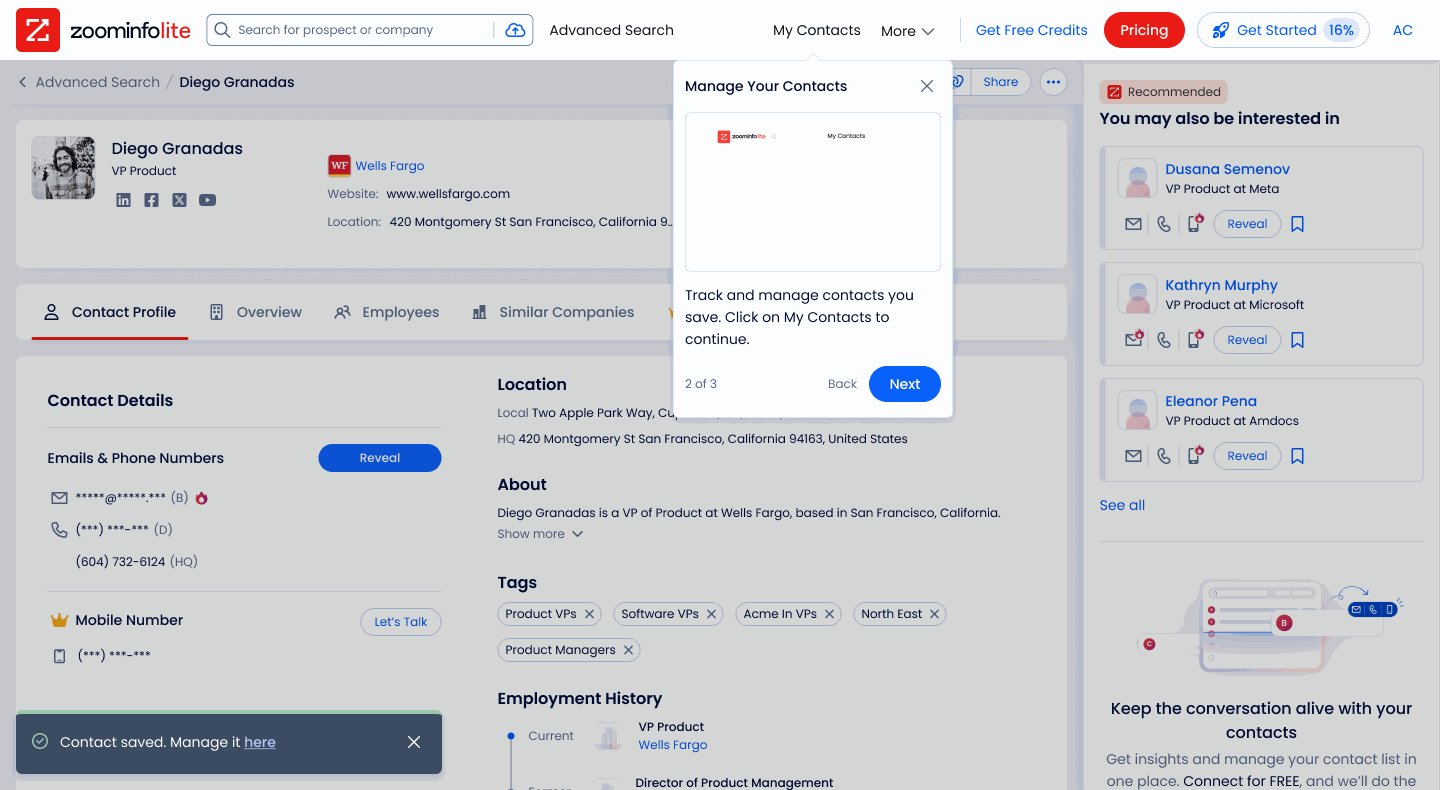Viewport: 1440px width, 790px height.
Task: Click Back in the contacts tour popup
Action: (x=842, y=384)
